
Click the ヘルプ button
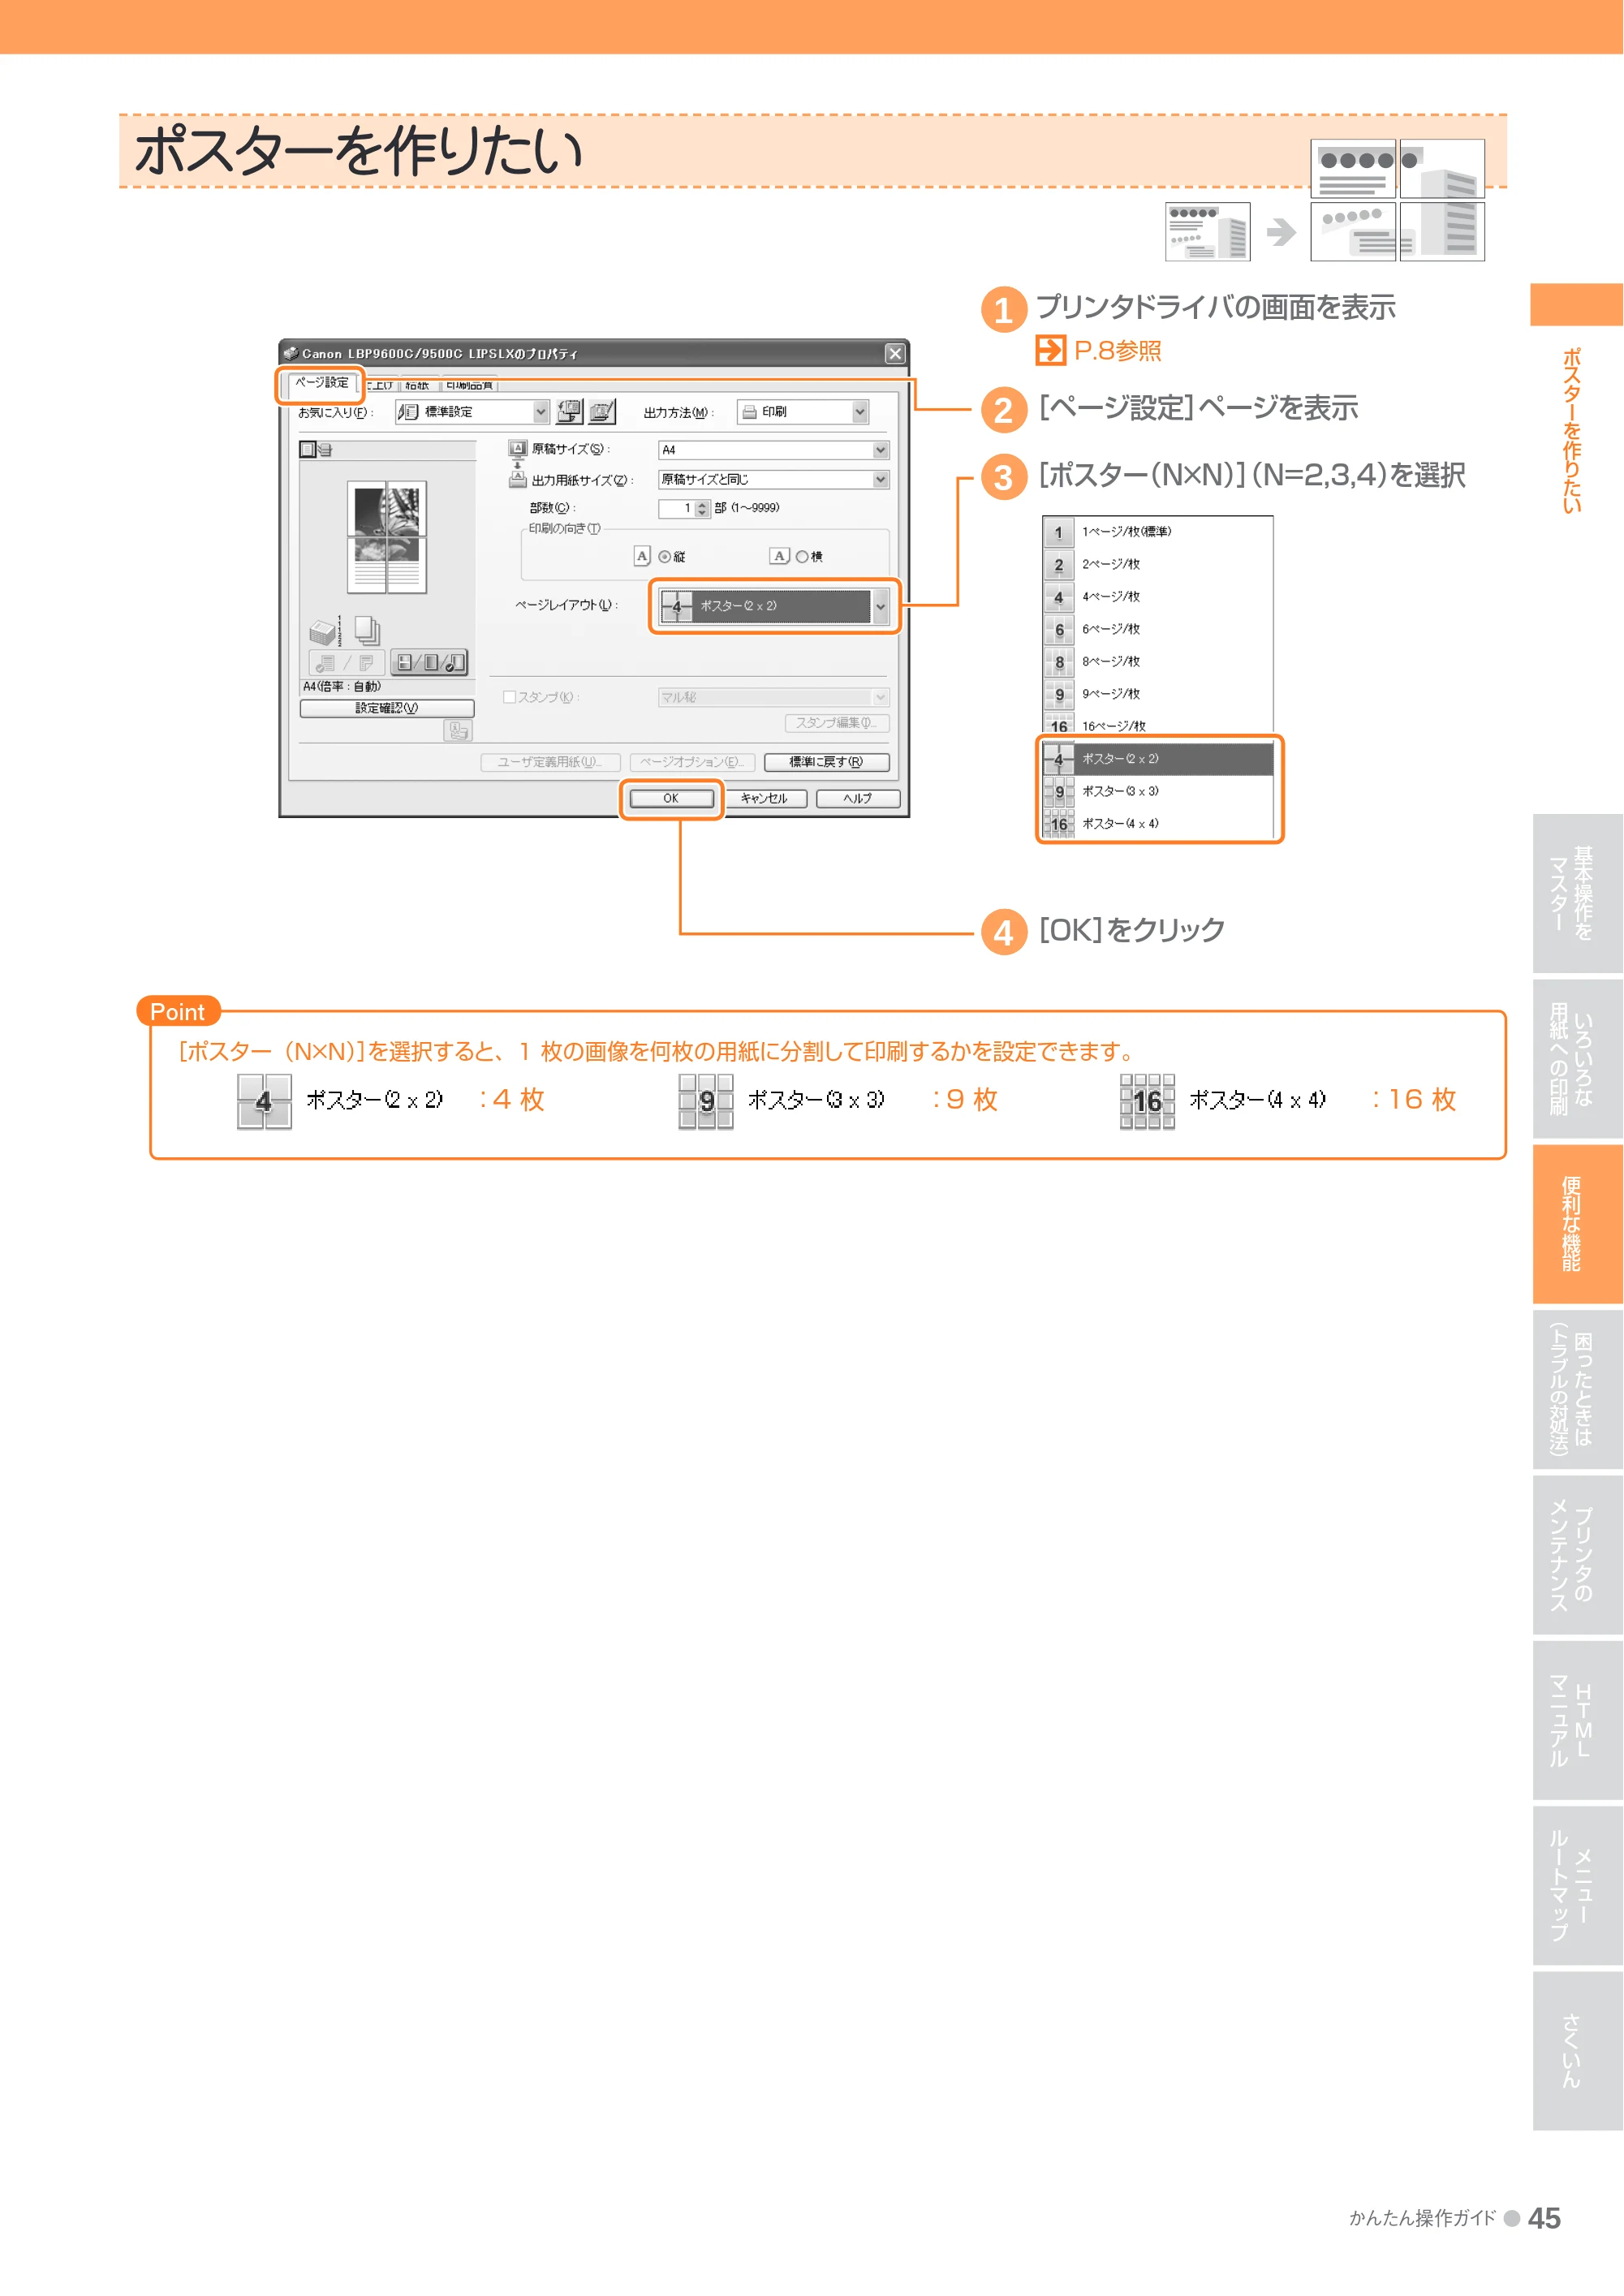click(x=858, y=799)
